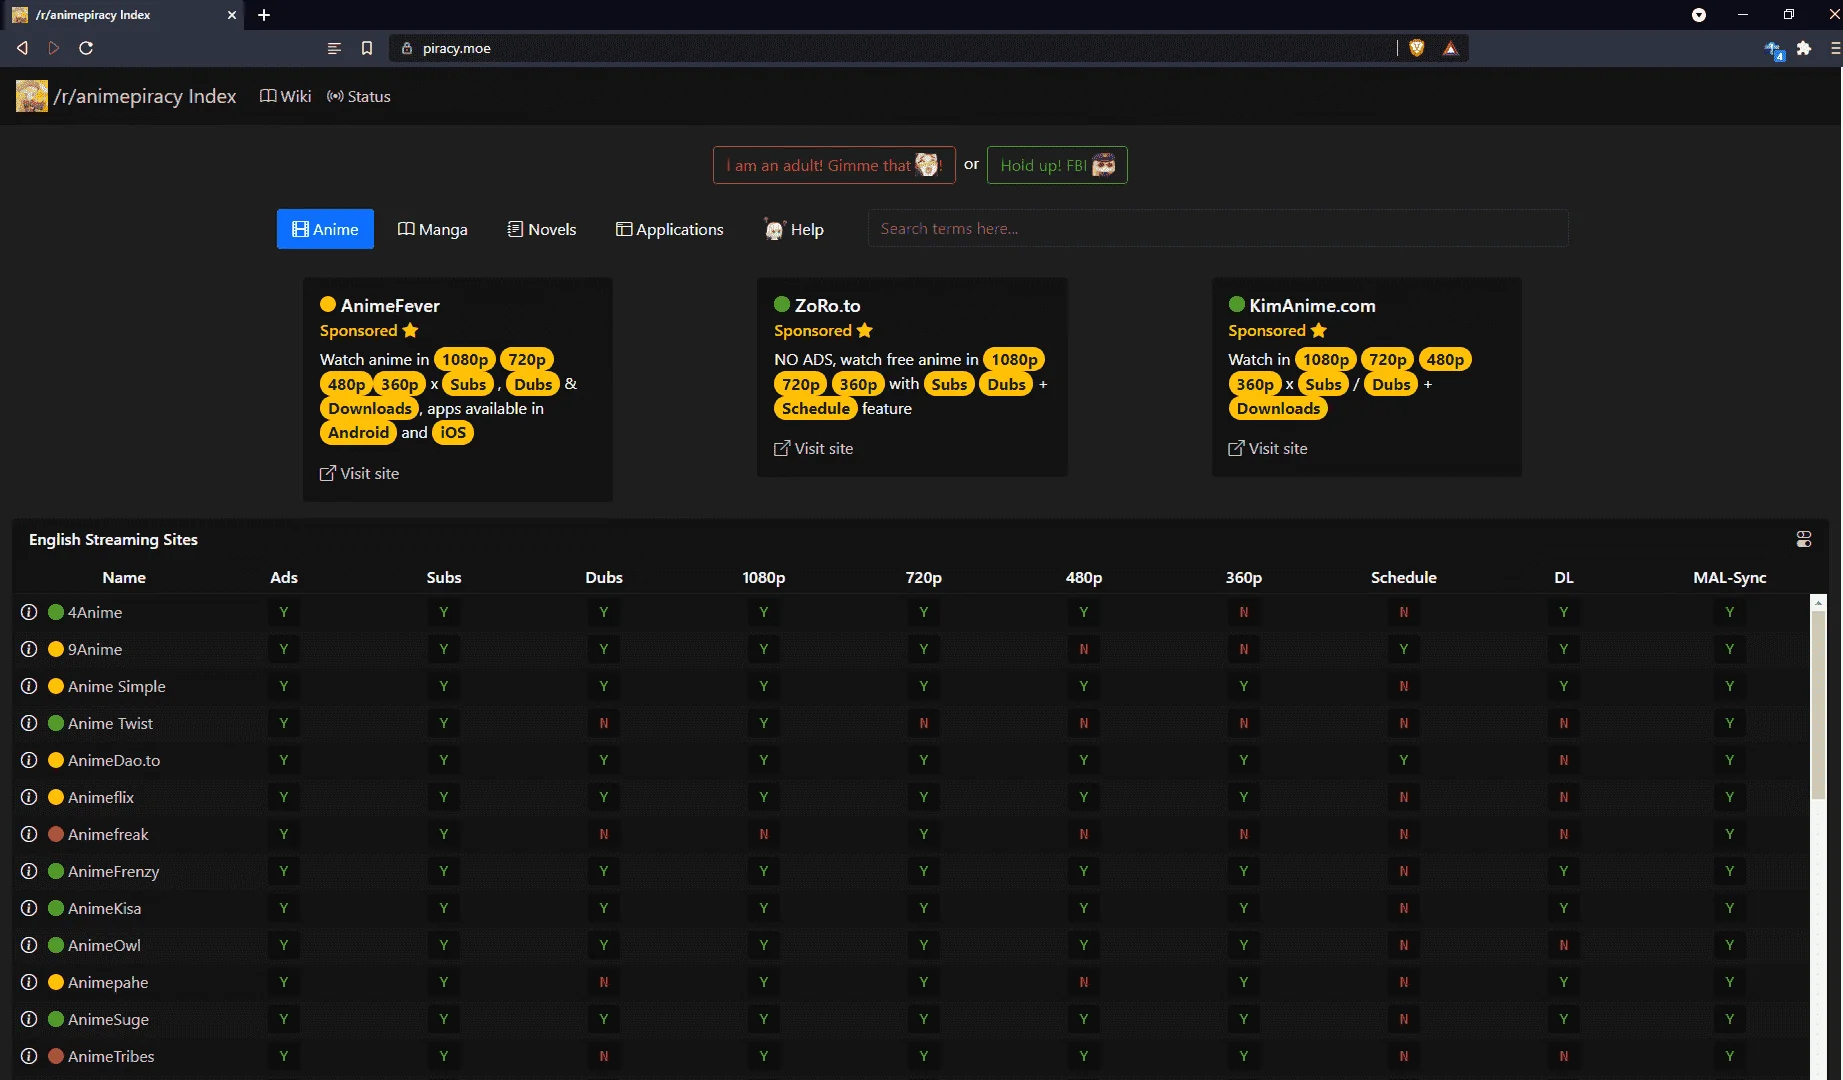Click the Animepahe site name
The image size is (1843, 1080).
point(108,982)
